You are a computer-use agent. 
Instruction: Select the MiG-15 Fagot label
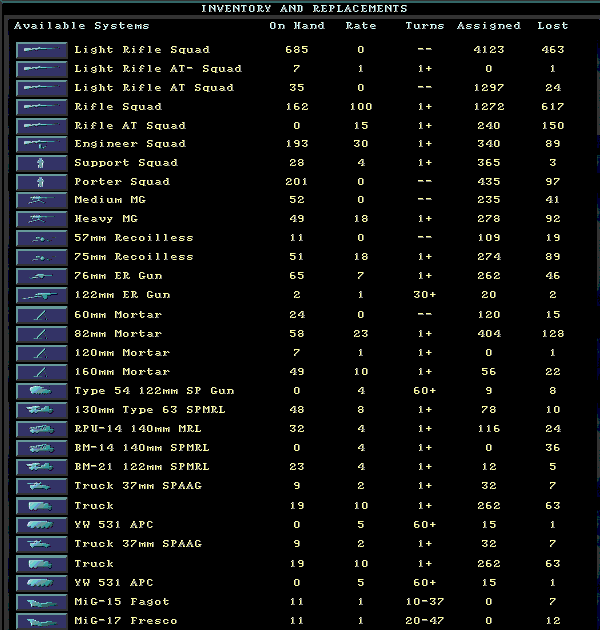(x=122, y=602)
